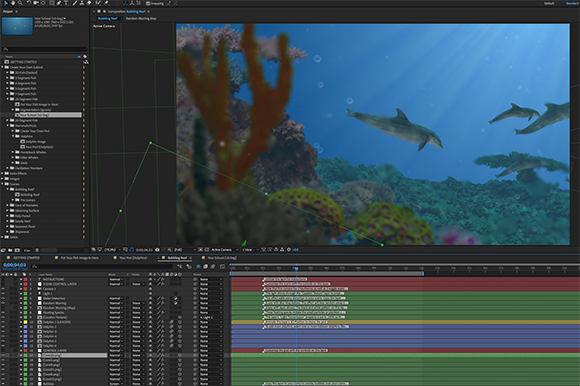Select the Clone Stamp tool
The height and width of the screenshot is (386, 580).
click(82, 3)
